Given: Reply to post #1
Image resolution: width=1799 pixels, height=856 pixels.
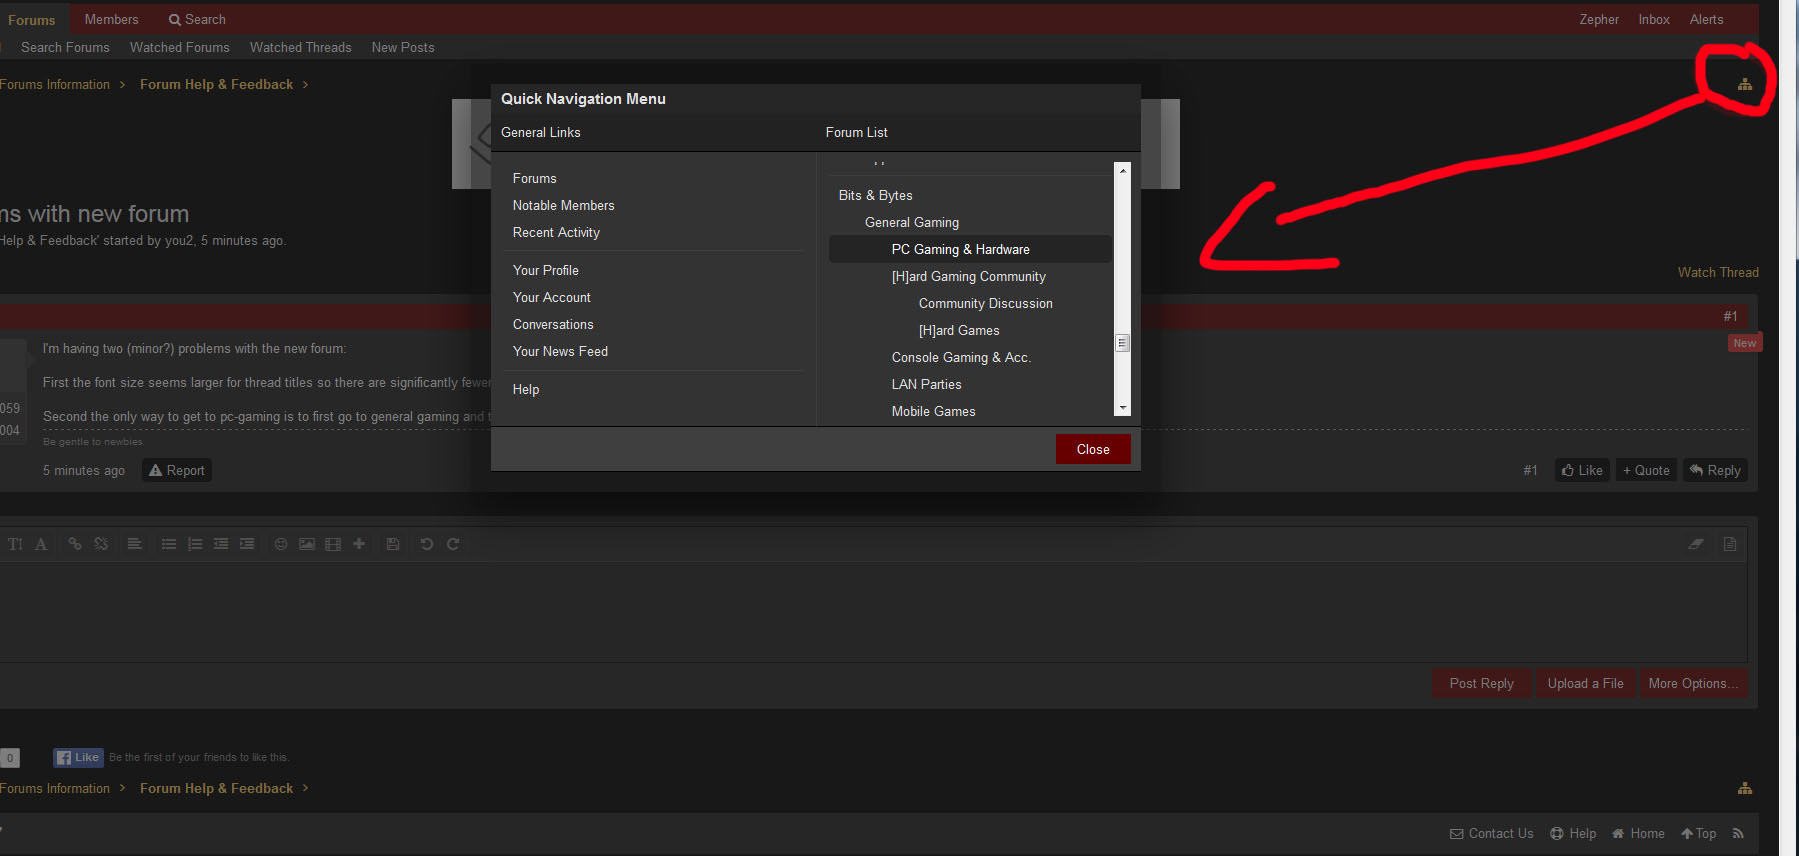Looking at the screenshot, I should 1715,470.
